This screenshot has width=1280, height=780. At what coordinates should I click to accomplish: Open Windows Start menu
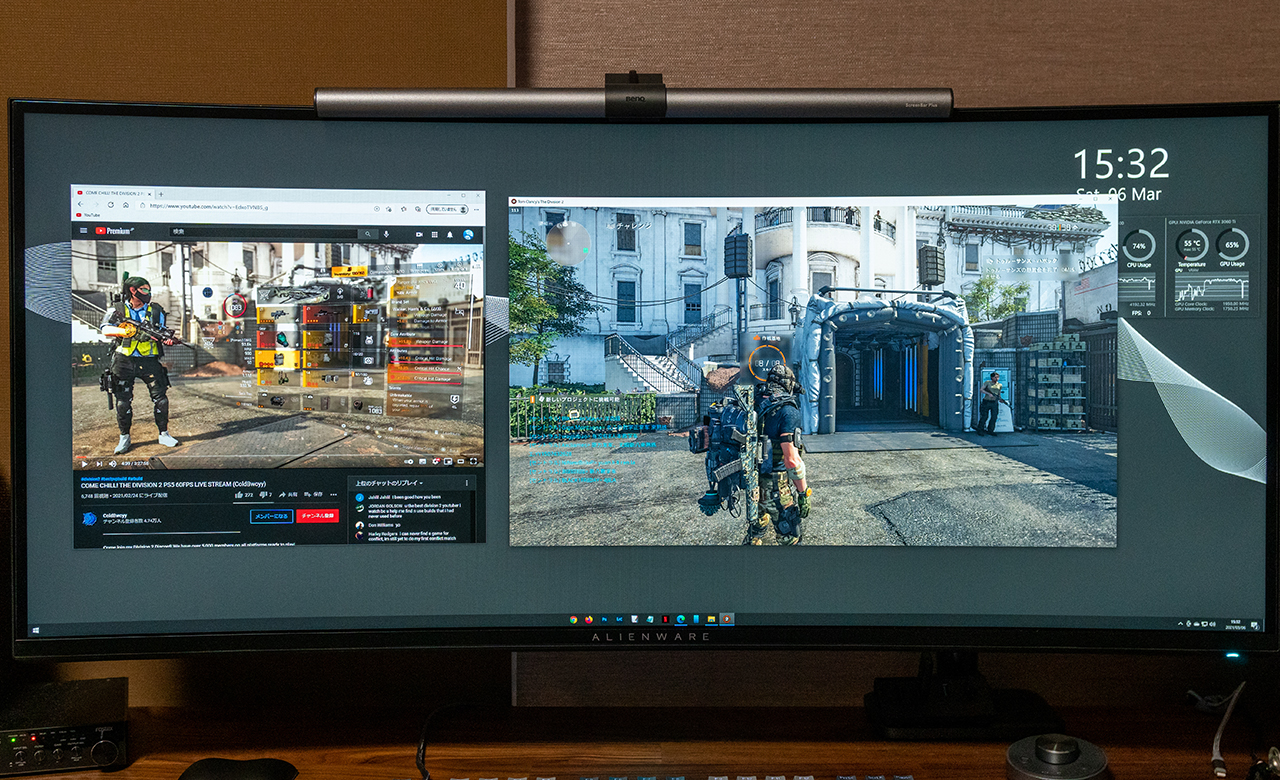coord(36,631)
